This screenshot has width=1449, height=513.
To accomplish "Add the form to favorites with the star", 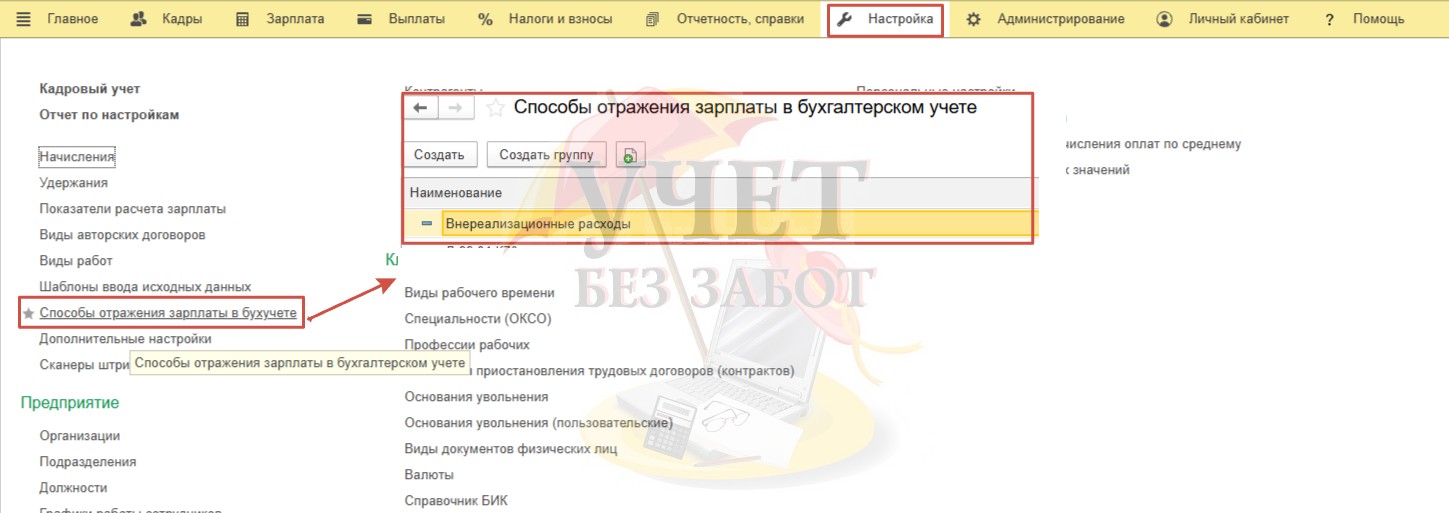I will pyautogui.click(x=494, y=108).
